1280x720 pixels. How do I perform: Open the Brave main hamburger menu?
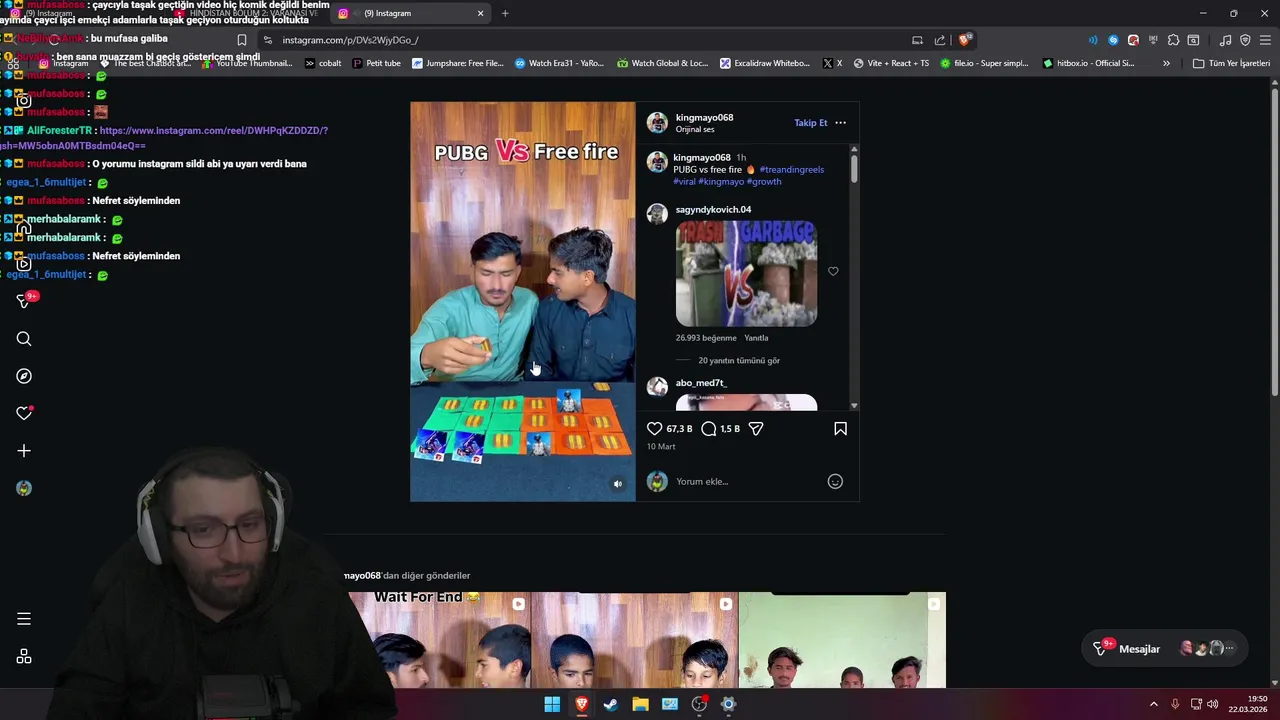[x=1265, y=40]
